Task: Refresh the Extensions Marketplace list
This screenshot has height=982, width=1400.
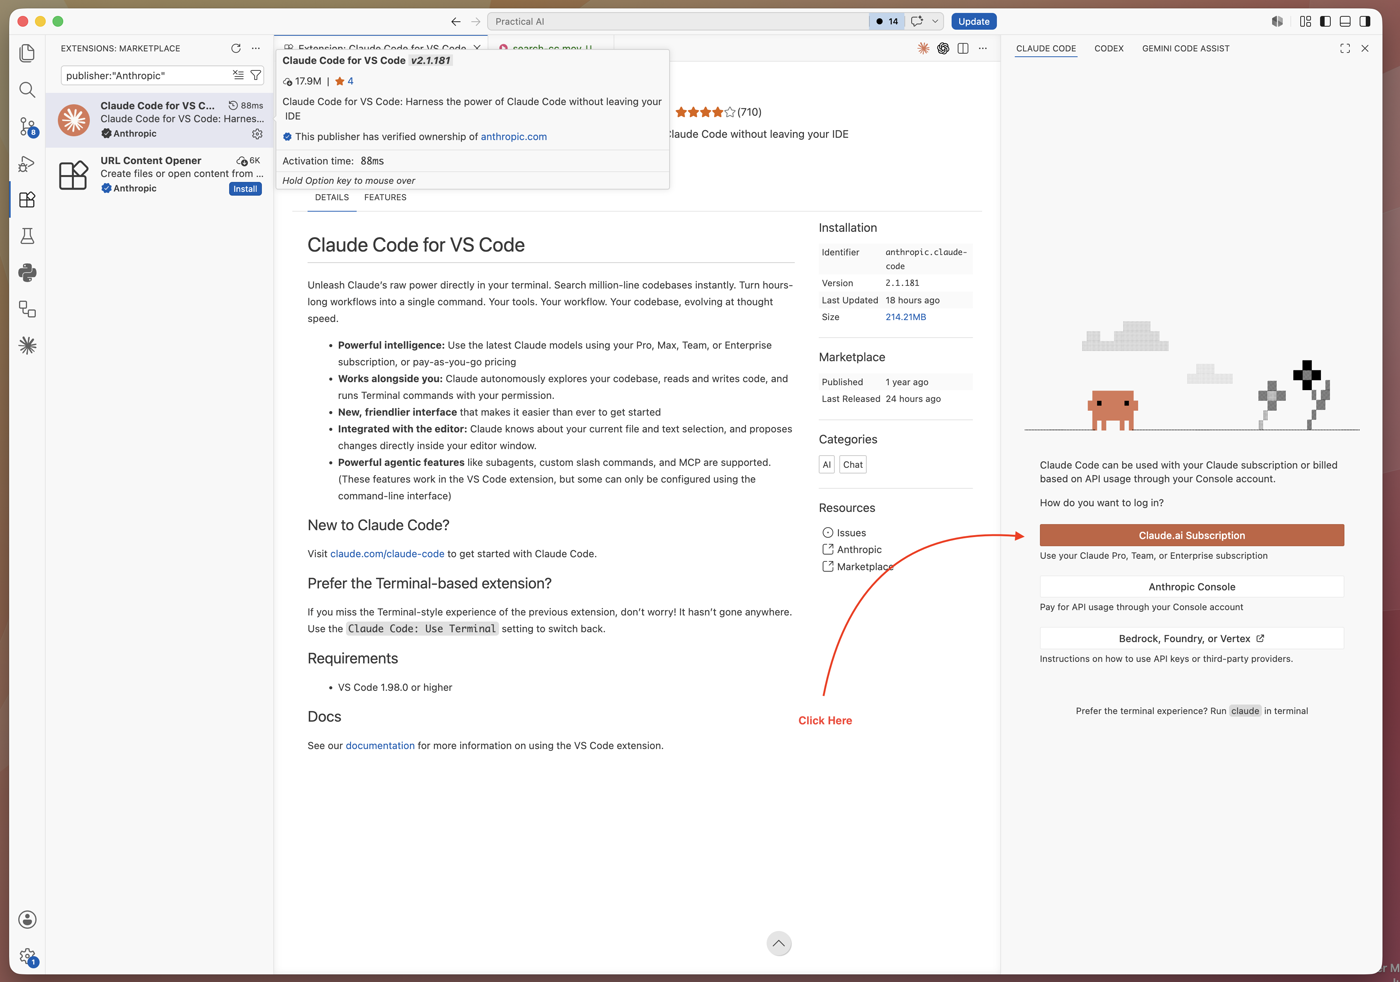Action: (236, 48)
